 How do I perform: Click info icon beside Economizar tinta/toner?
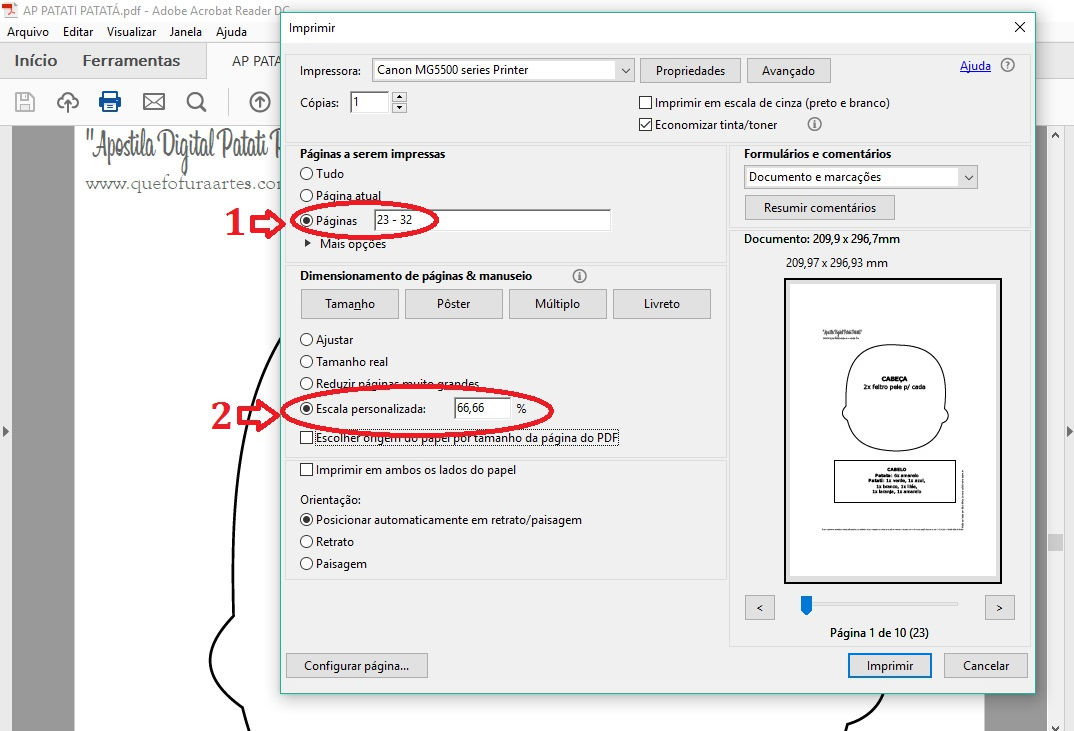coord(814,125)
